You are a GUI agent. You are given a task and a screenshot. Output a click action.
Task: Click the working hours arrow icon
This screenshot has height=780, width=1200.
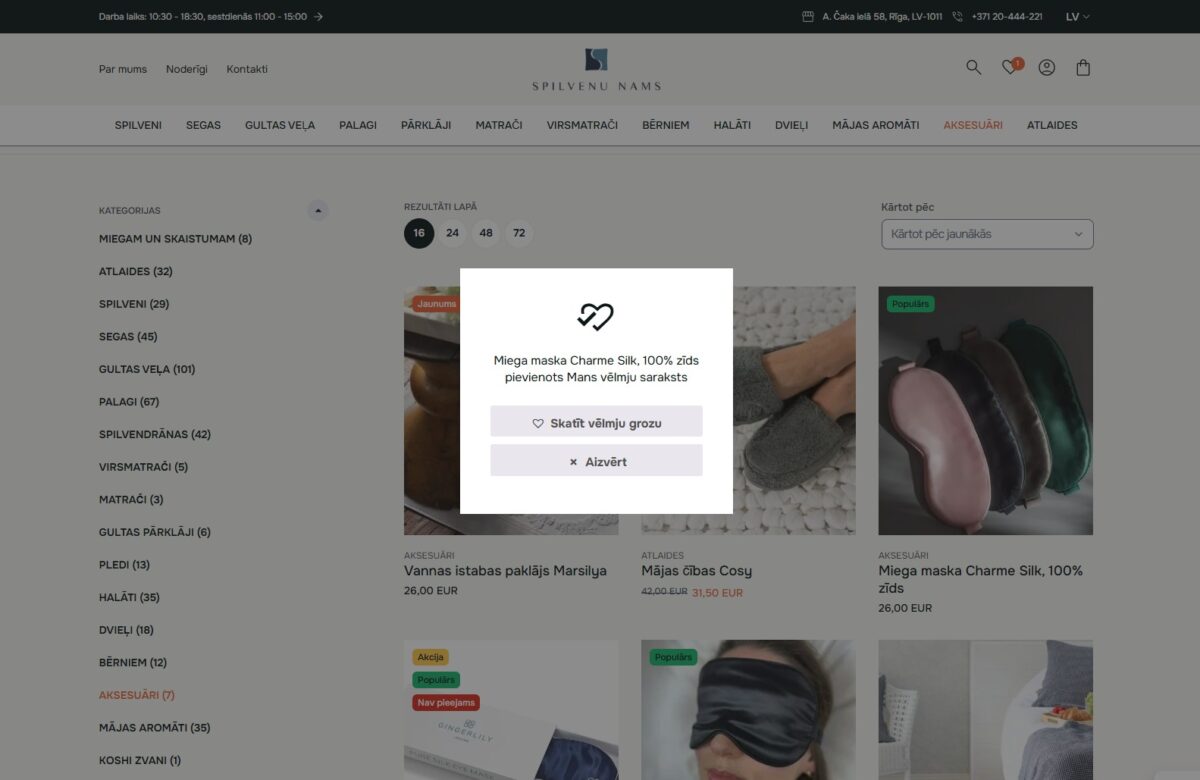(x=318, y=16)
